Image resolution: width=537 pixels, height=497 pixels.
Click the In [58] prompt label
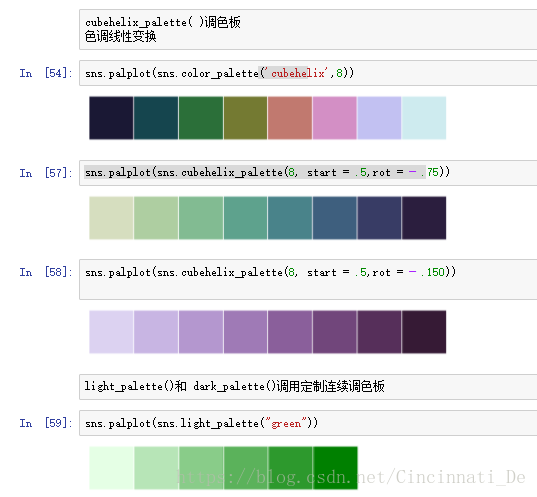pos(46,272)
